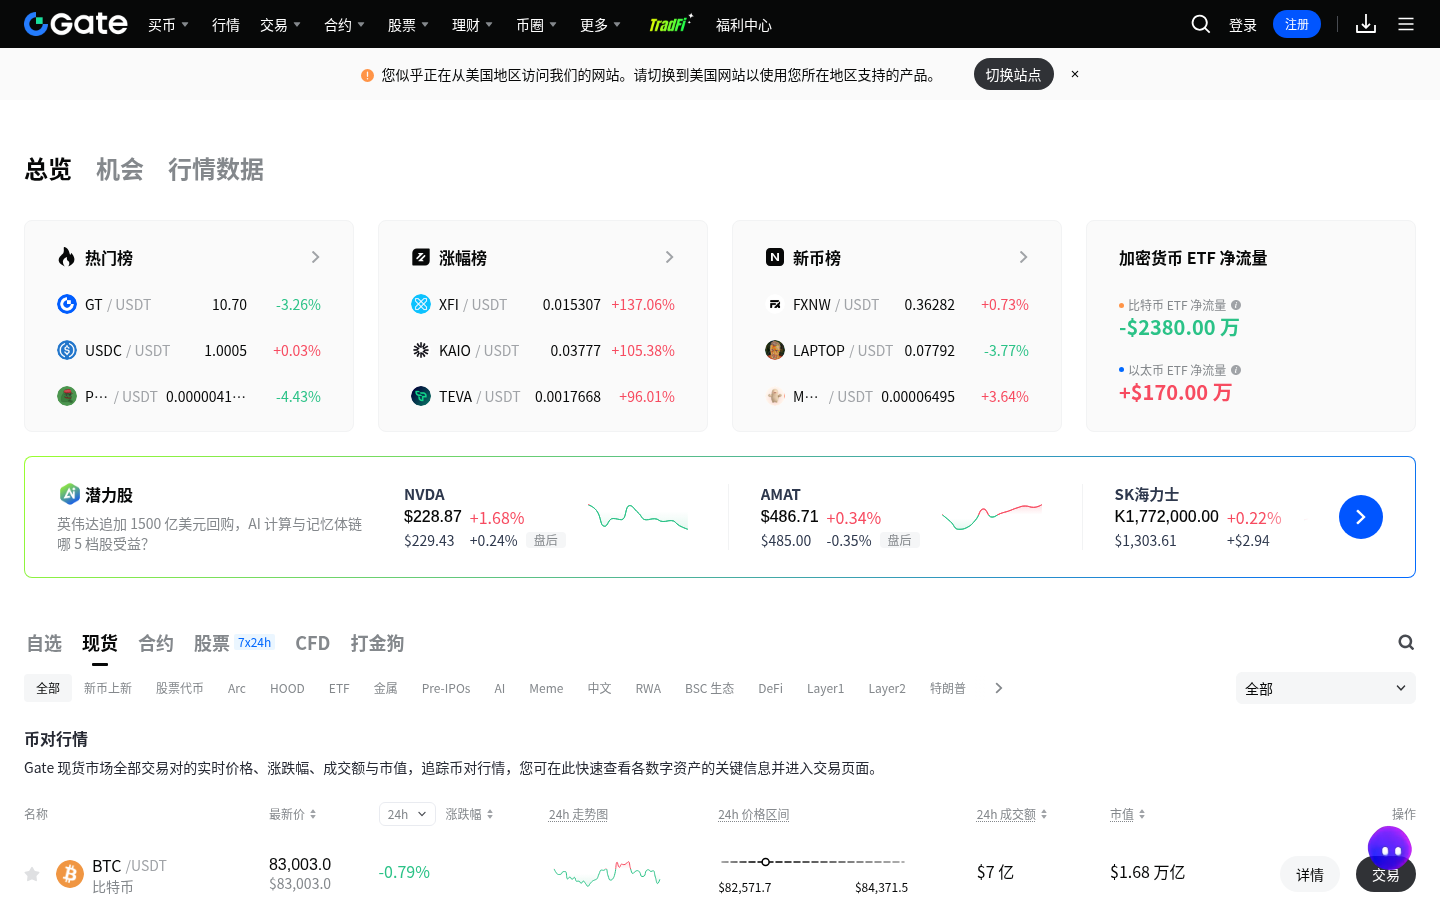
Task: Click the 潜力股 AI icon
Action: pos(69,494)
